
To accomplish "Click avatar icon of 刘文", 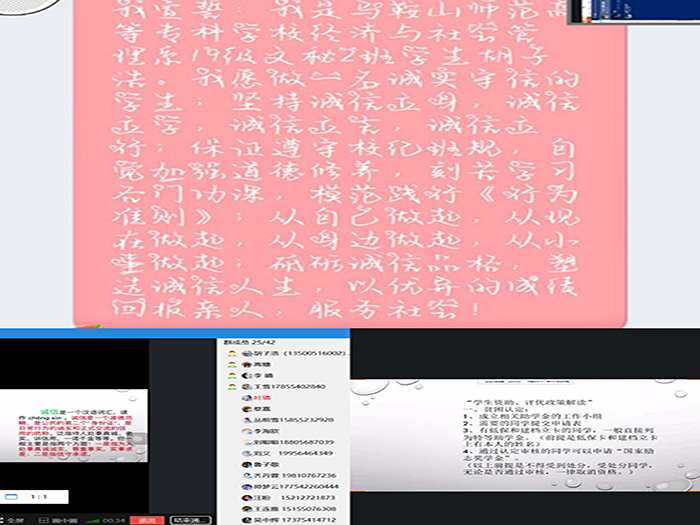I will (x=247, y=452).
